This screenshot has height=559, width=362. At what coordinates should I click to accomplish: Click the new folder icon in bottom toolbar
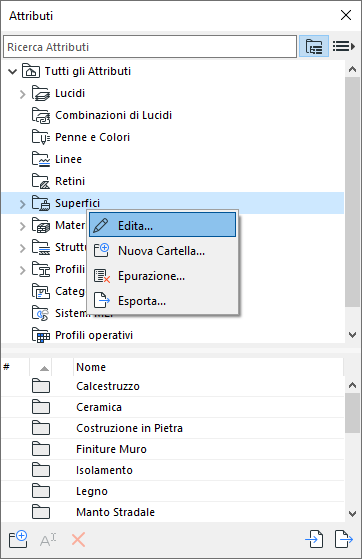(x=18, y=539)
